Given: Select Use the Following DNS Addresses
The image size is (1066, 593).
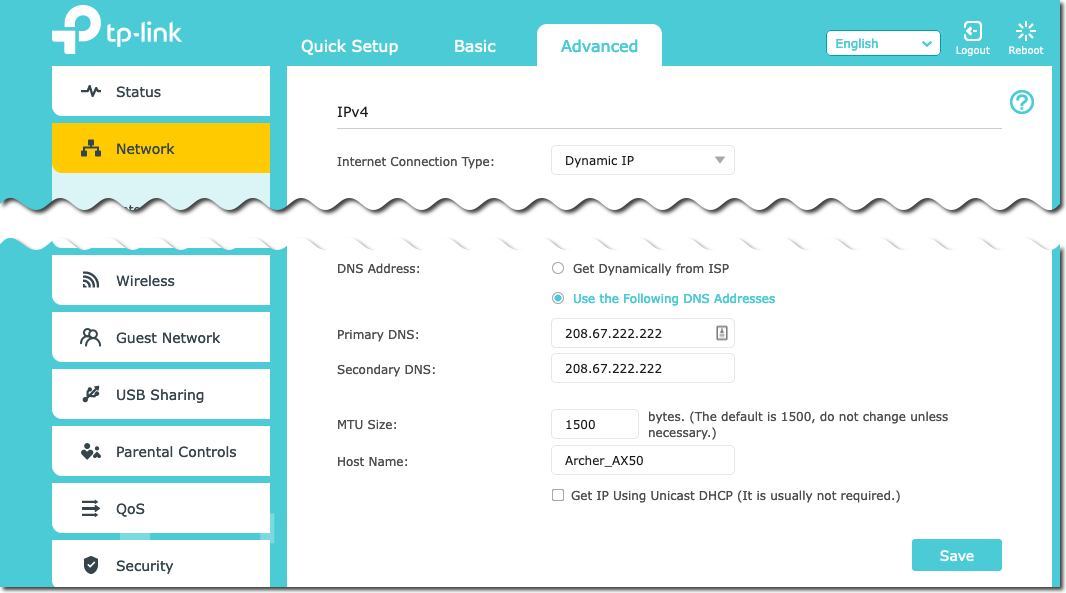Looking at the screenshot, I should pyautogui.click(x=558, y=299).
